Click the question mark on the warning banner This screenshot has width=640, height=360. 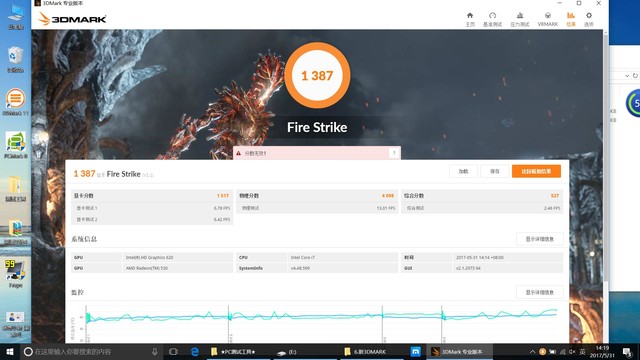(x=394, y=153)
